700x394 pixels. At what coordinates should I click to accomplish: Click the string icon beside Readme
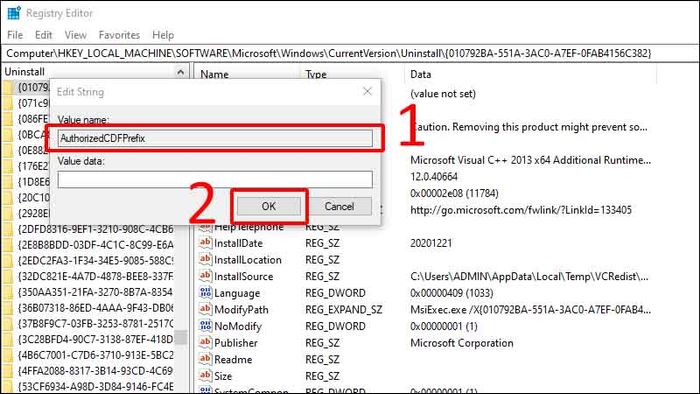[x=205, y=359]
